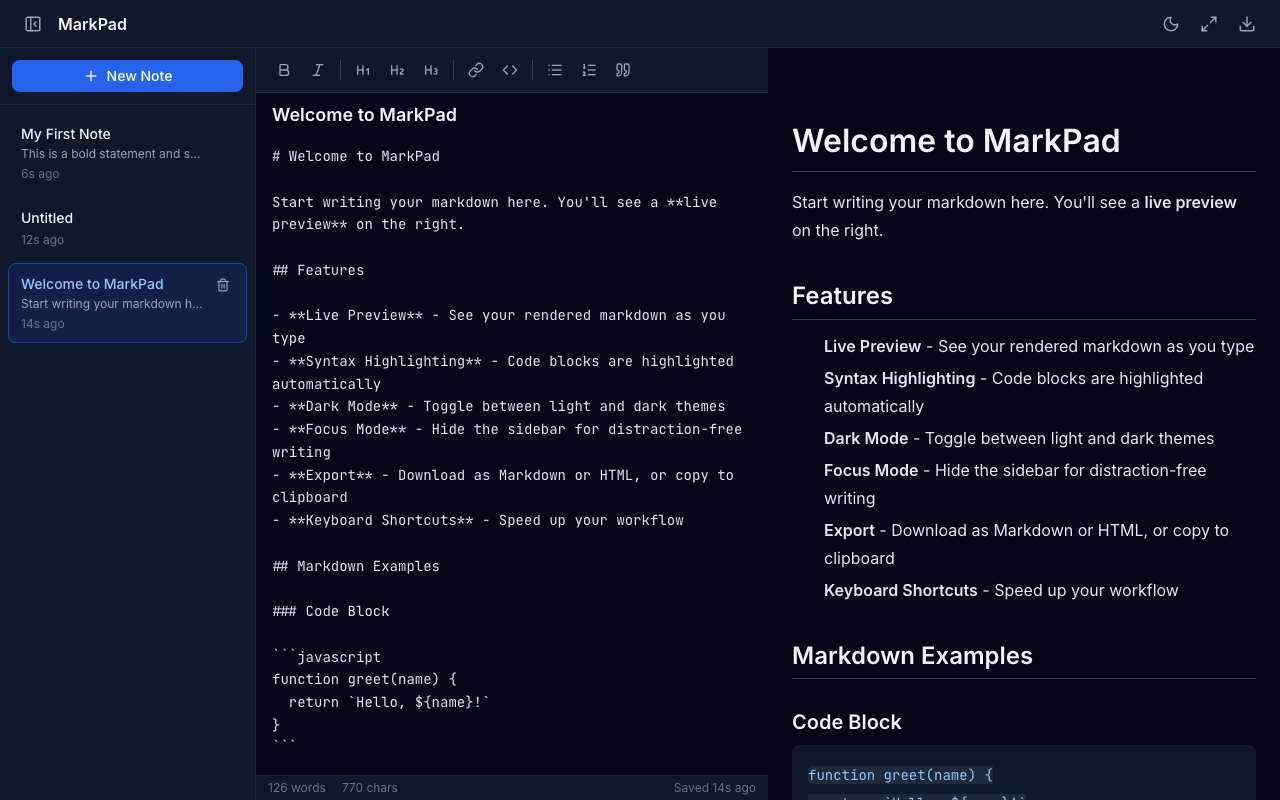
Task: Insert a hyperlink
Action: click(x=476, y=70)
